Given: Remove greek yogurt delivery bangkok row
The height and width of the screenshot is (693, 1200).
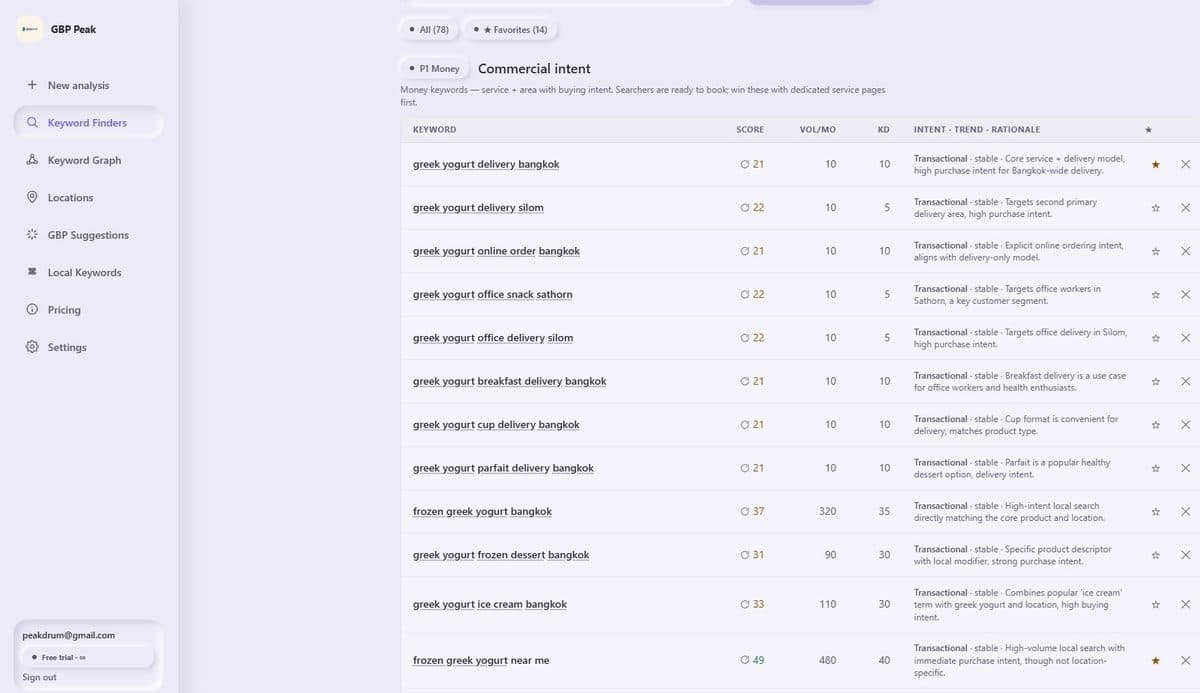Looking at the screenshot, I should click(1185, 164).
